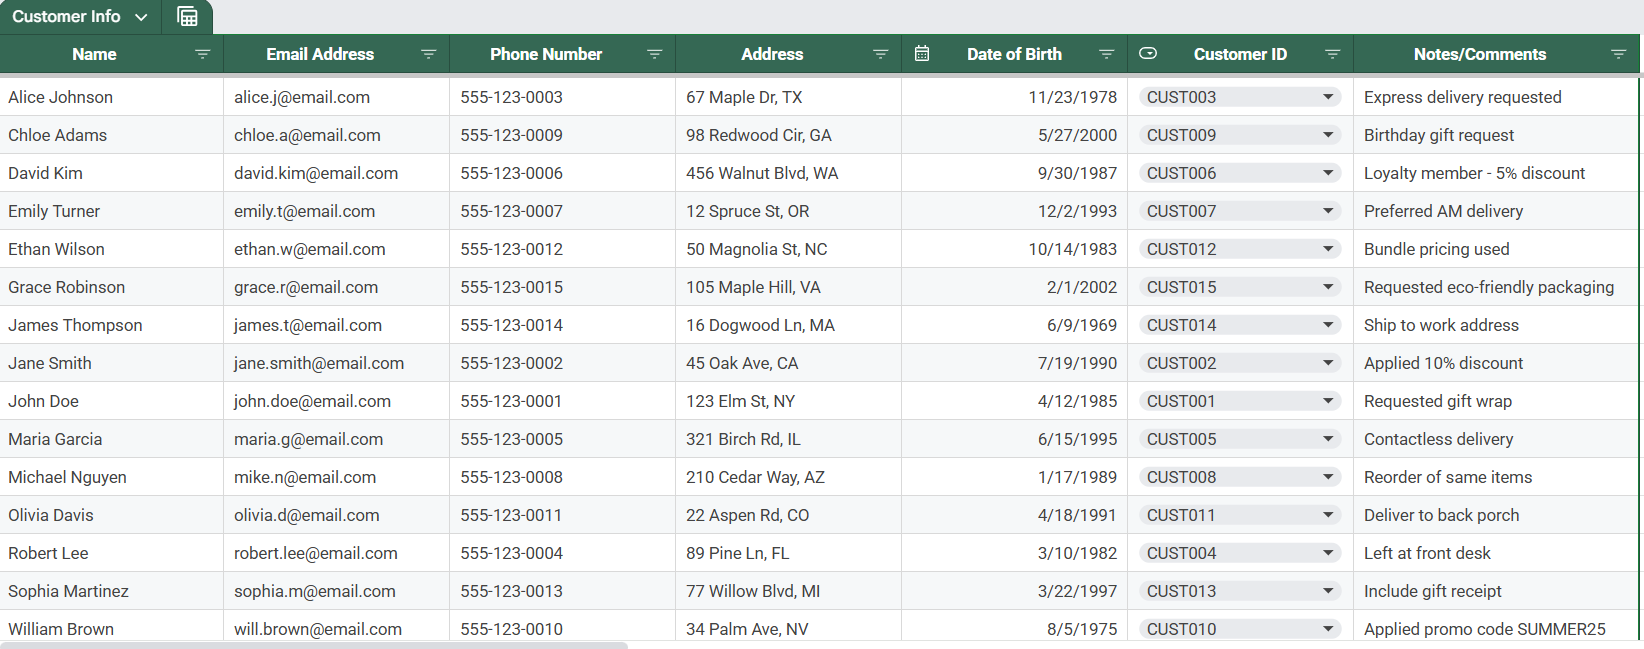
Task: Select date cell 10/14/1983
Action: [1015, 249]
